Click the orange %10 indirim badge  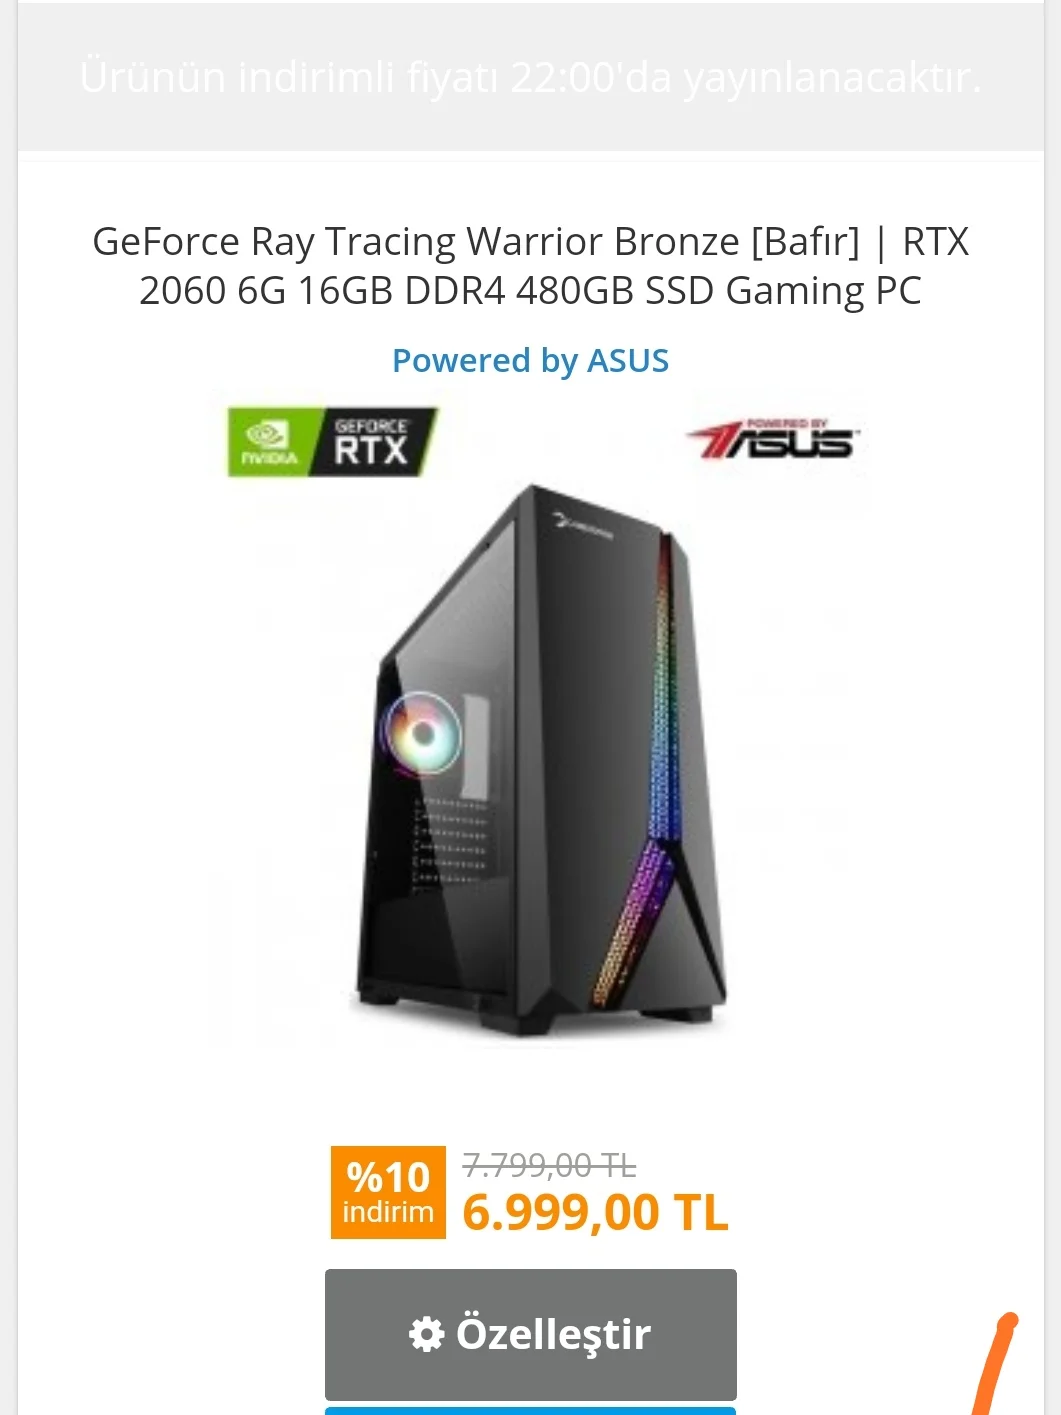(x=388, y=1192)
